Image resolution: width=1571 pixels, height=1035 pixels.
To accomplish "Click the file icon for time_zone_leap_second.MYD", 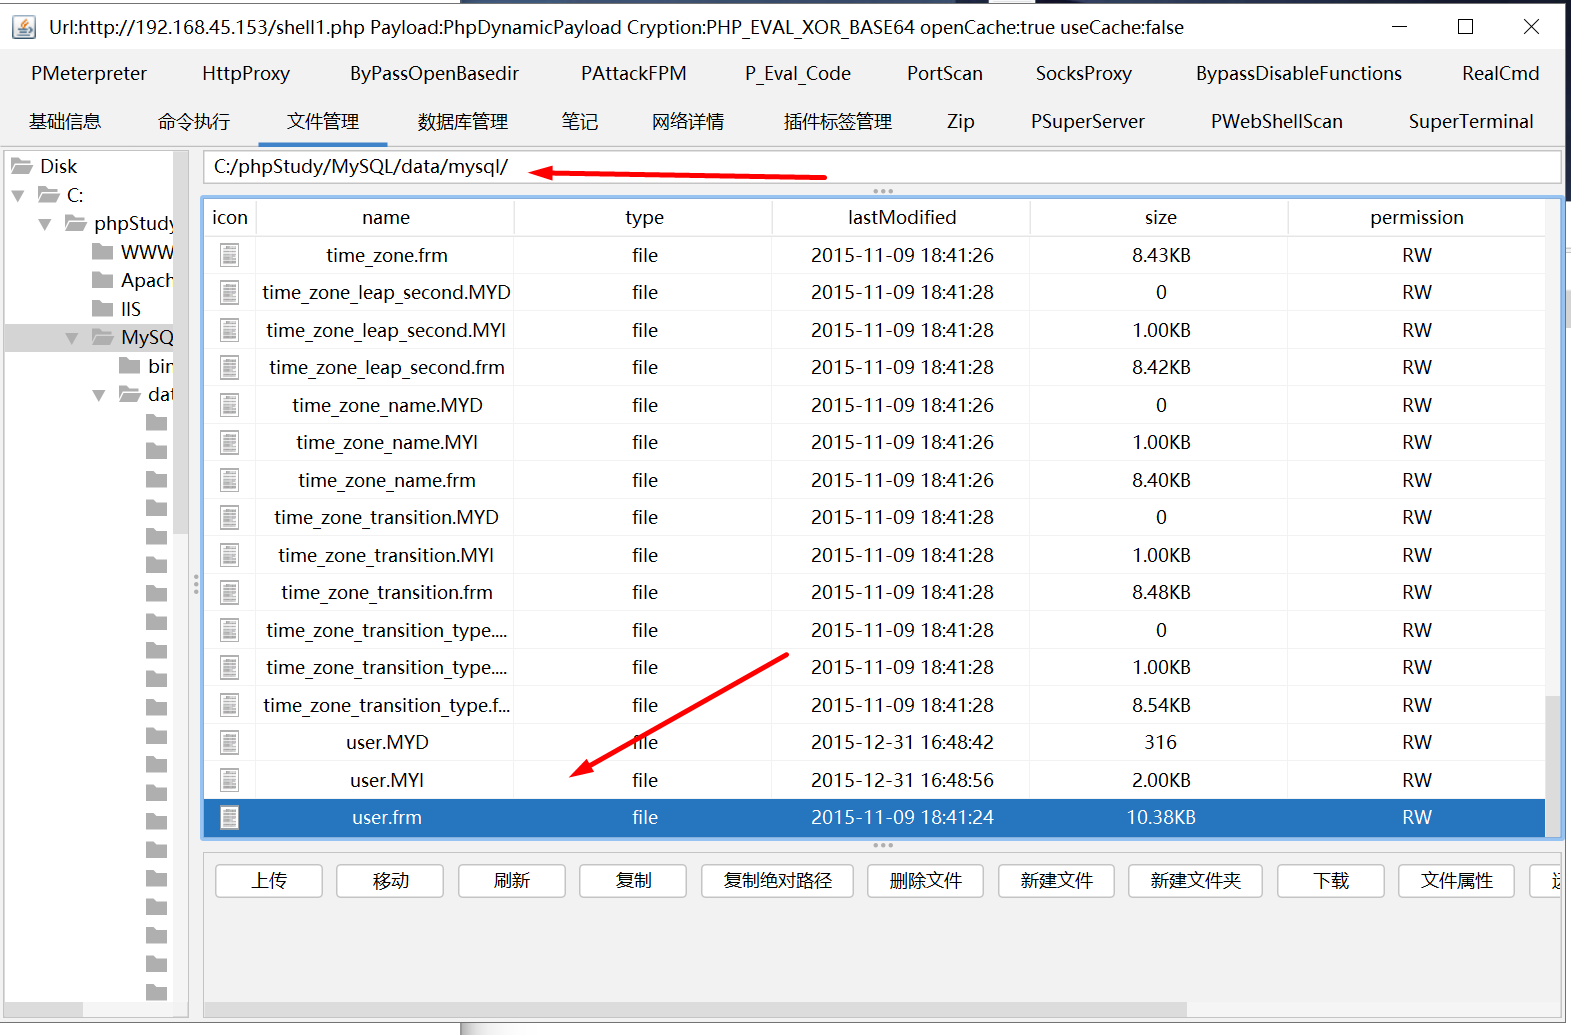I will [x=229, y=292].
